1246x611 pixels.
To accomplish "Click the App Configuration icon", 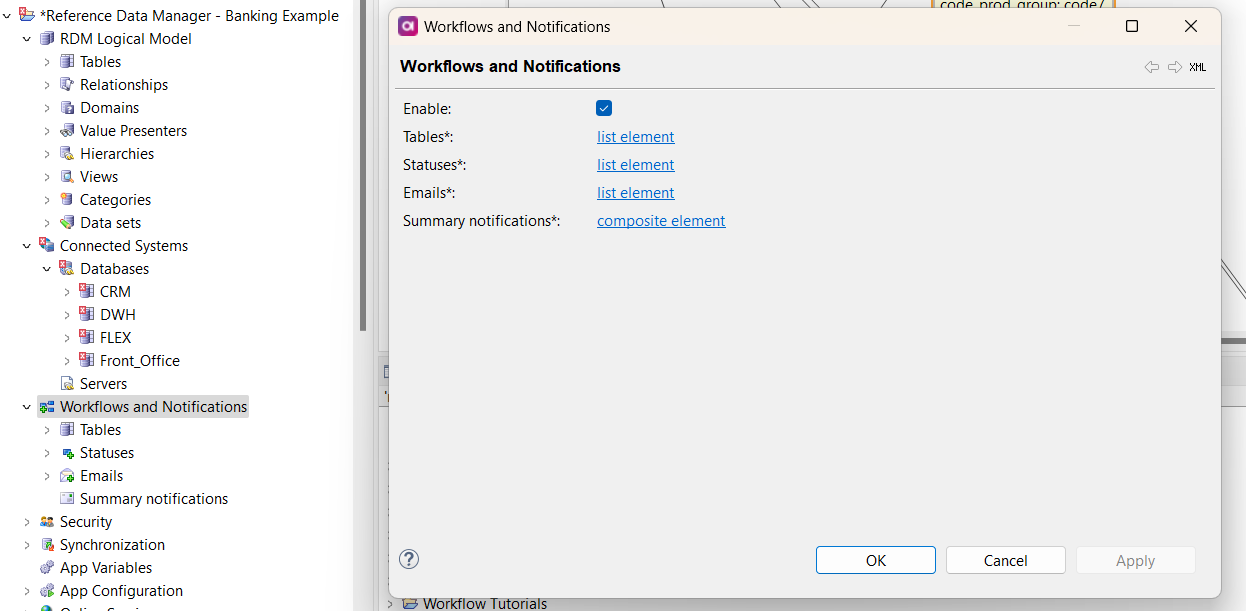I will point(47,590).
